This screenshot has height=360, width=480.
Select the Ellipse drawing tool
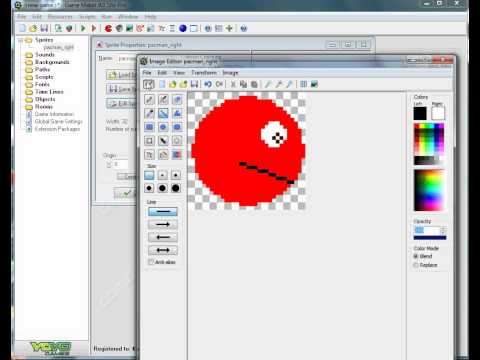[163, 127]
